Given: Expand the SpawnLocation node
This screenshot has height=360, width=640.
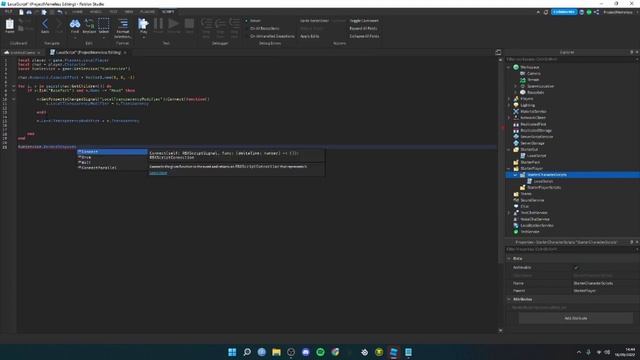Looking at the screenshot, I should tap(515, 86).
